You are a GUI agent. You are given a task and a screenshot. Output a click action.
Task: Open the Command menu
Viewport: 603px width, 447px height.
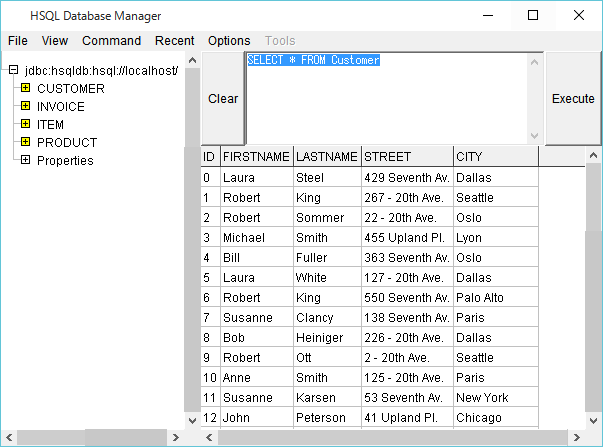(x=112, y=41)
